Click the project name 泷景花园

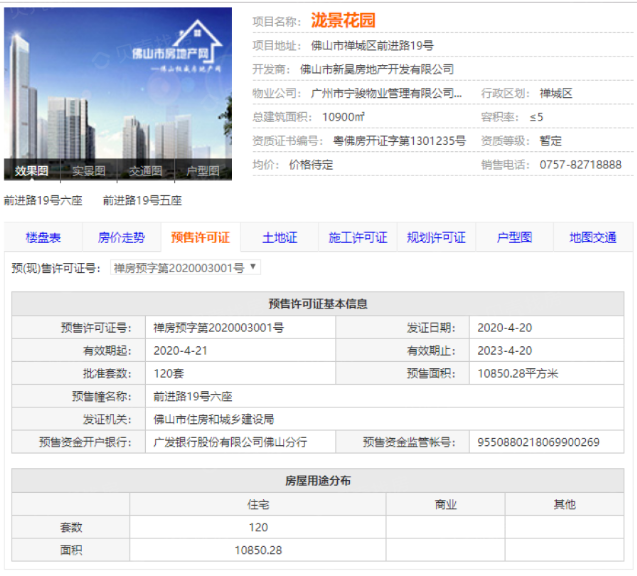coord(343,20)
